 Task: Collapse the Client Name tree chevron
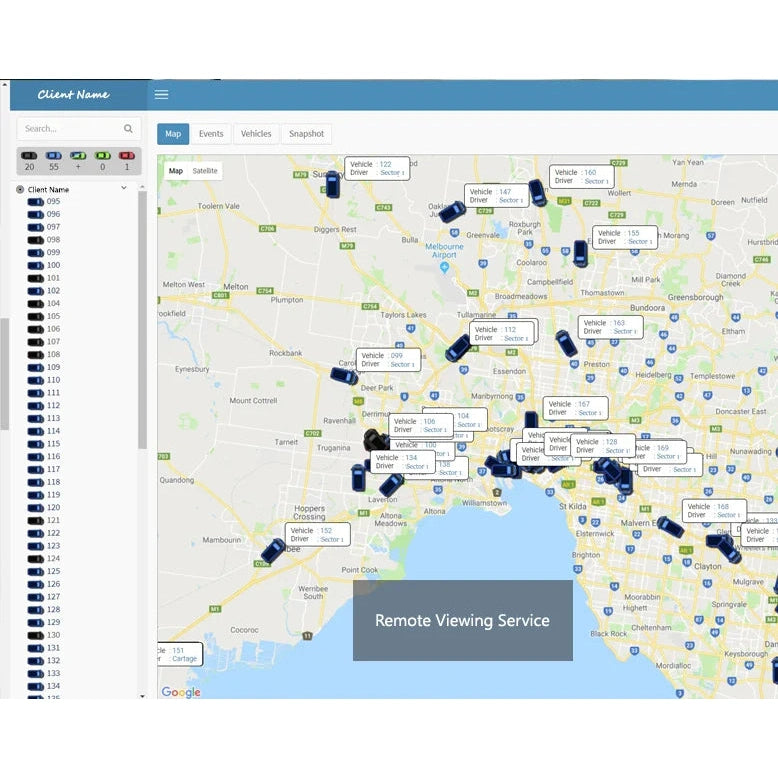[x=124, y=188]
